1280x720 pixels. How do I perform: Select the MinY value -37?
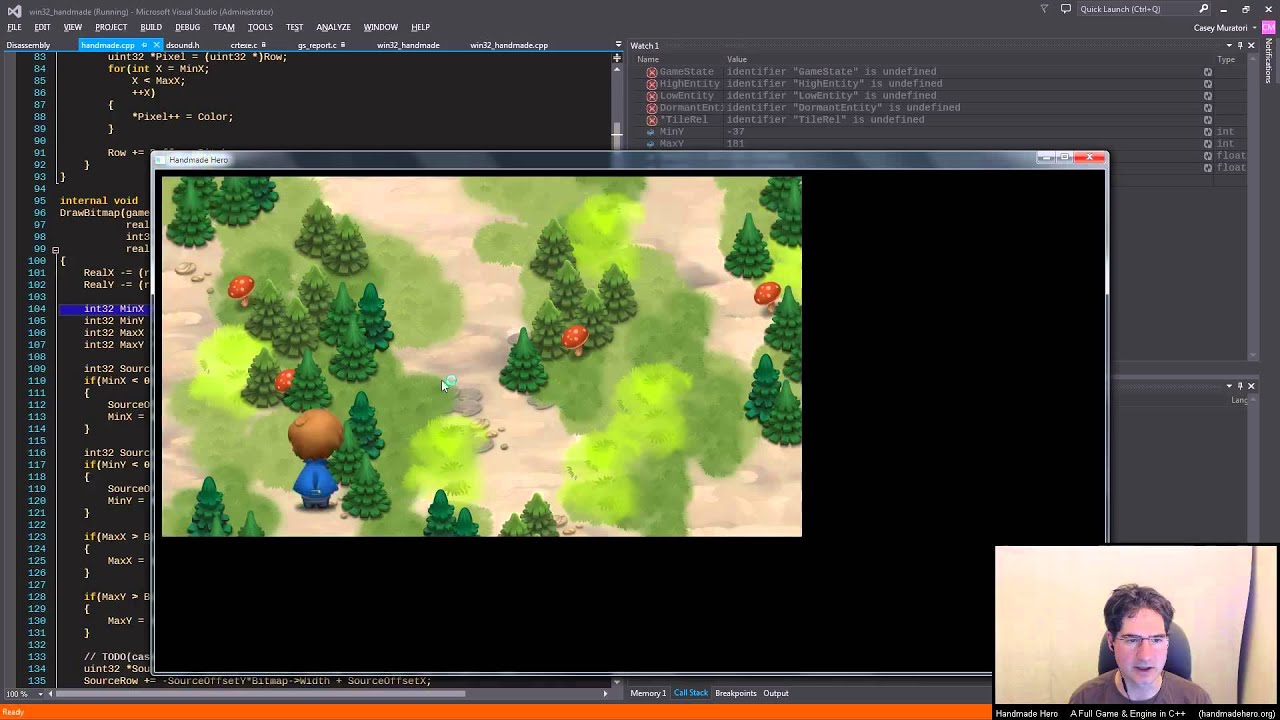(x=736, y=132)
